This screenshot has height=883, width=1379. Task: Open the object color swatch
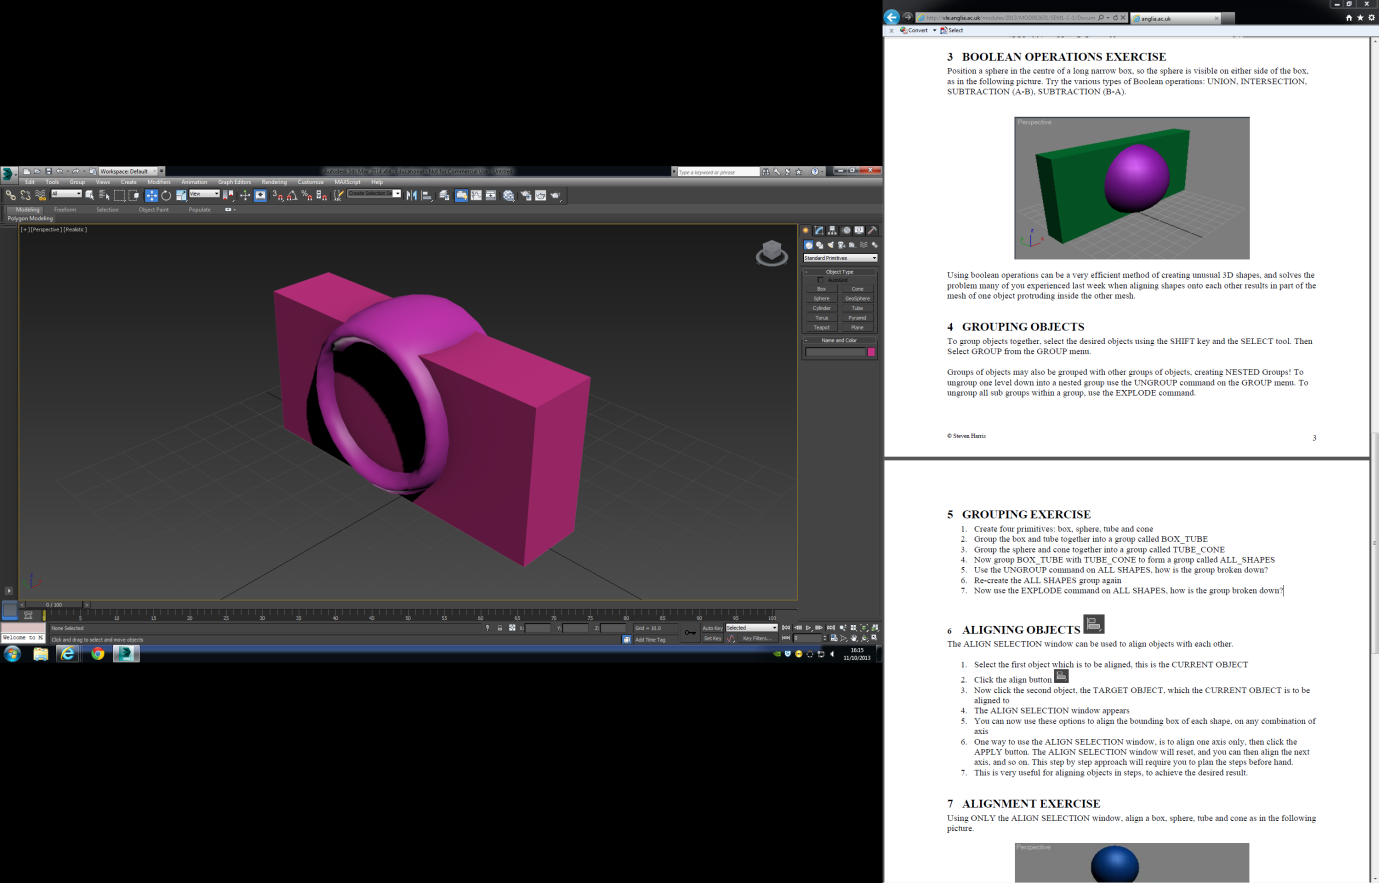tap(869, 352)
